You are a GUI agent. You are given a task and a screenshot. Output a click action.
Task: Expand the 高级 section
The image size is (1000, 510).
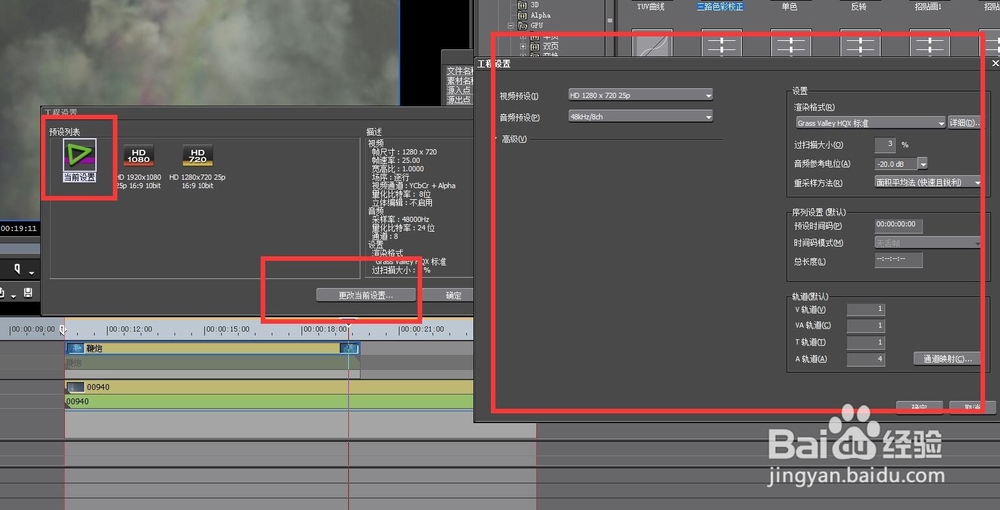pos(514,139)
